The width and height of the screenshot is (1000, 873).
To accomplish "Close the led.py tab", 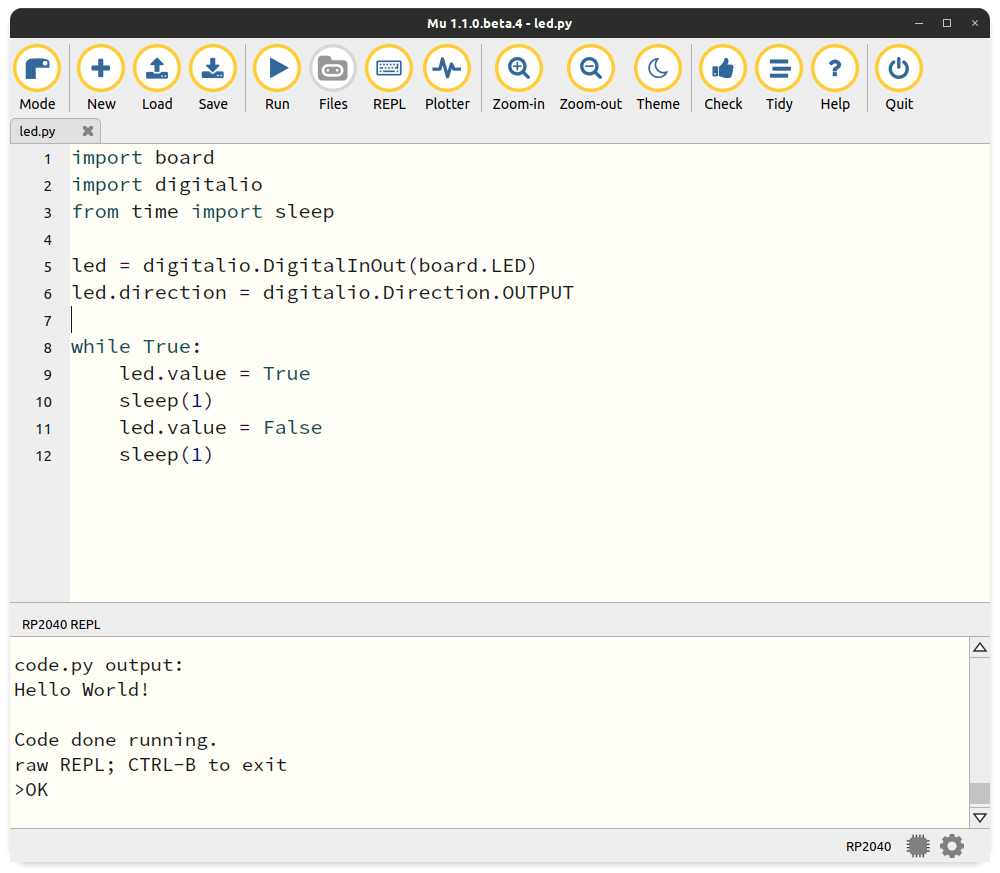I will click(88, 131).
